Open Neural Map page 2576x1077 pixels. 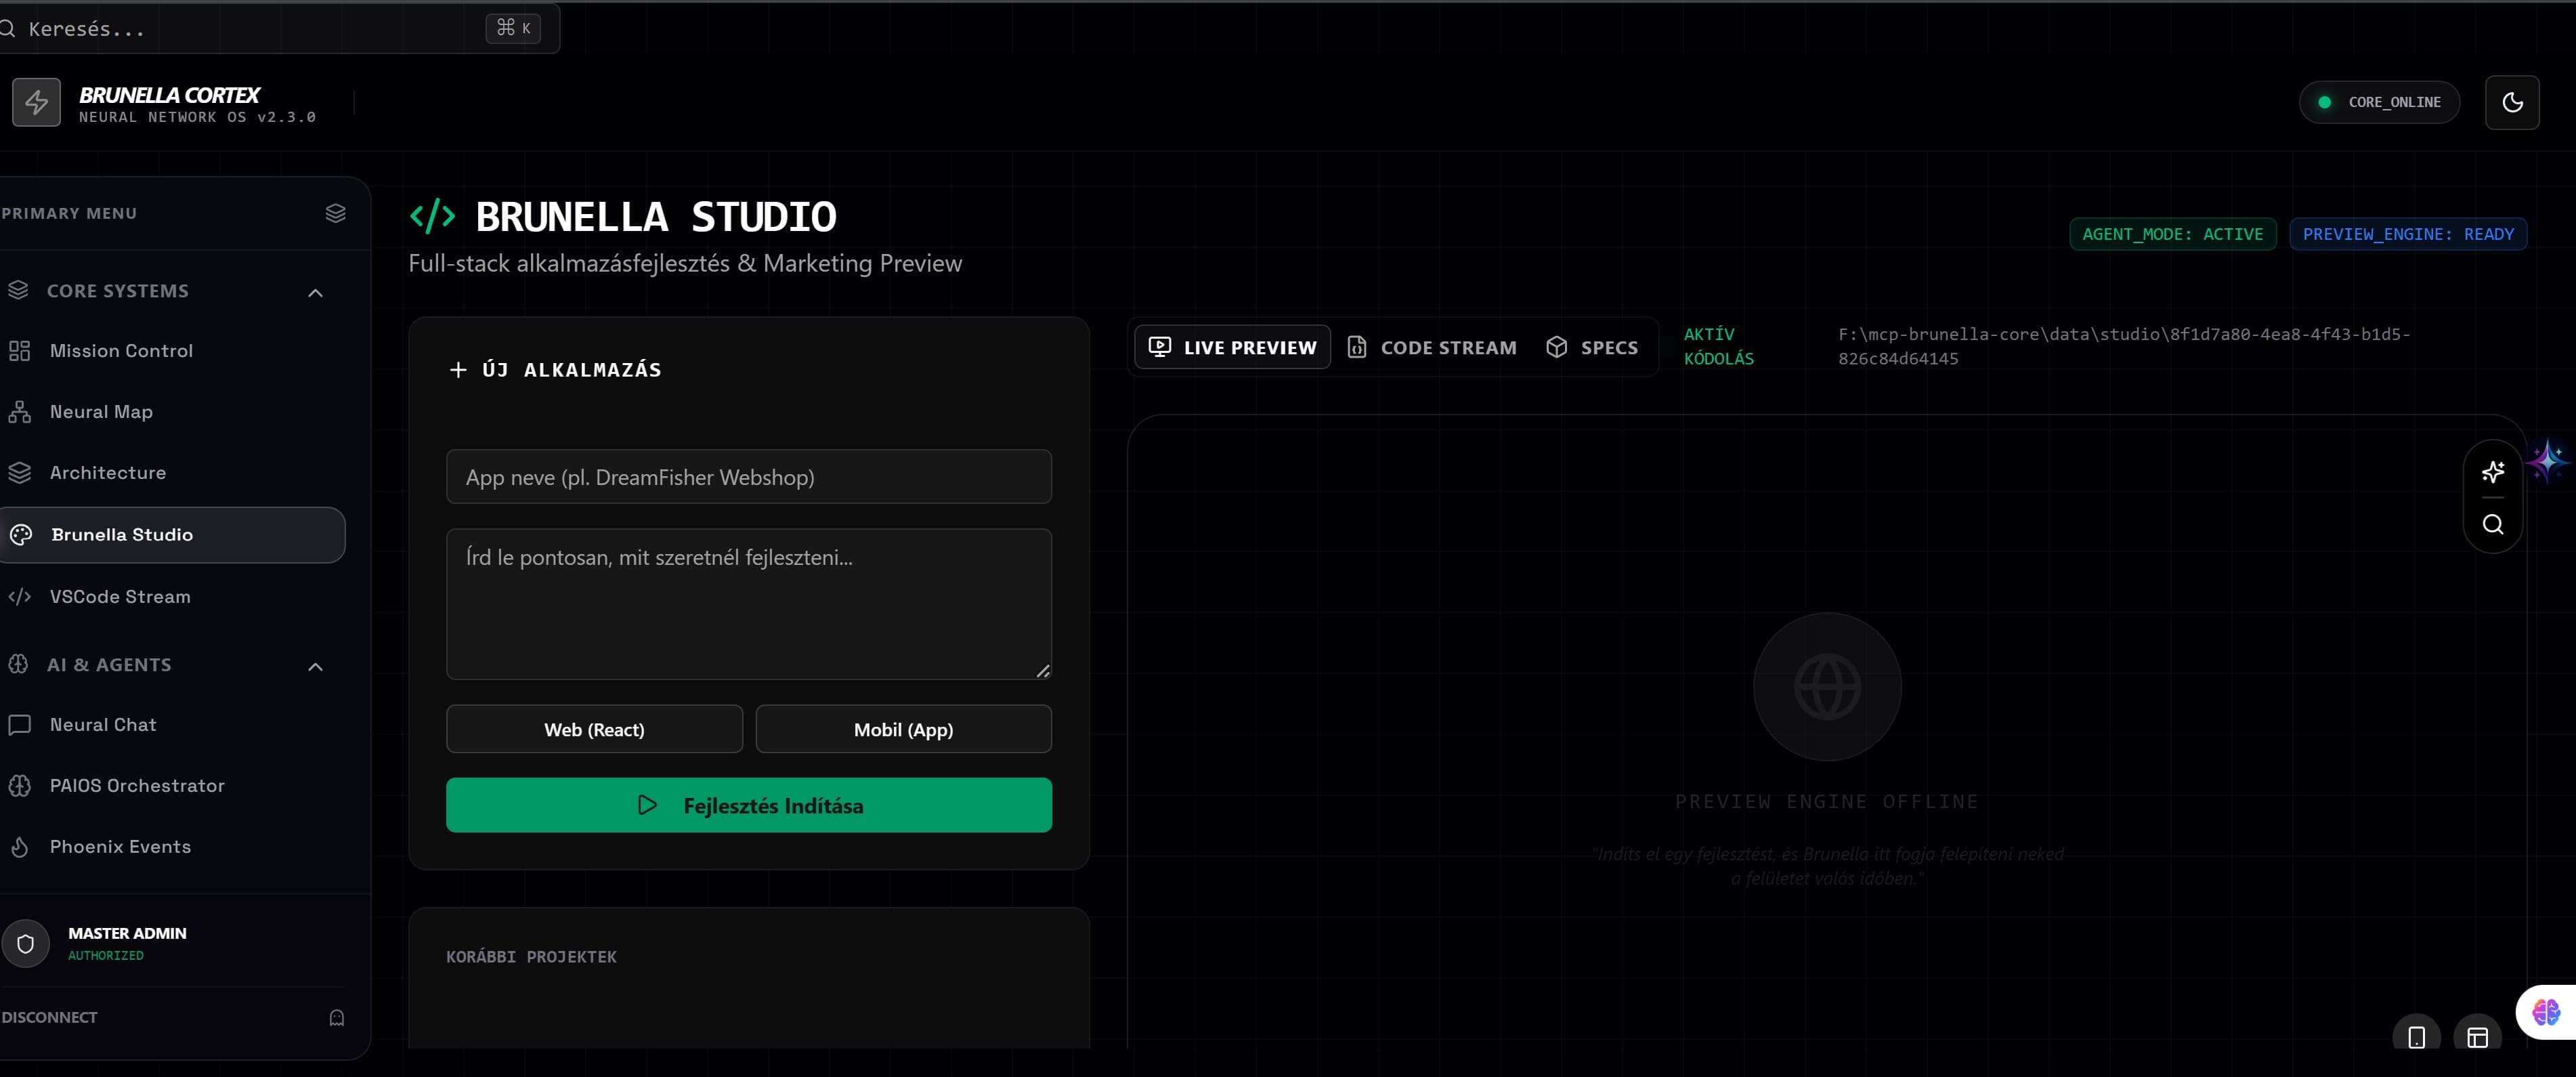coord(101,412)
